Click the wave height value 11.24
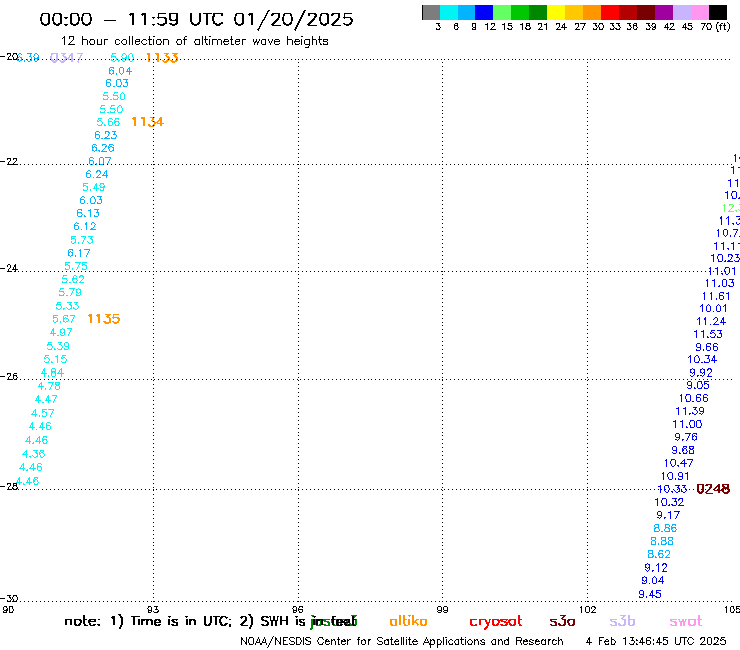 [711, 321]
